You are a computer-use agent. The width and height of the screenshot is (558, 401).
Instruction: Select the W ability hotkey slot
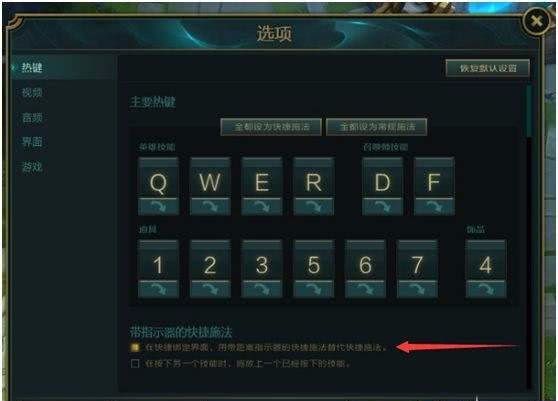coord(210,178)
